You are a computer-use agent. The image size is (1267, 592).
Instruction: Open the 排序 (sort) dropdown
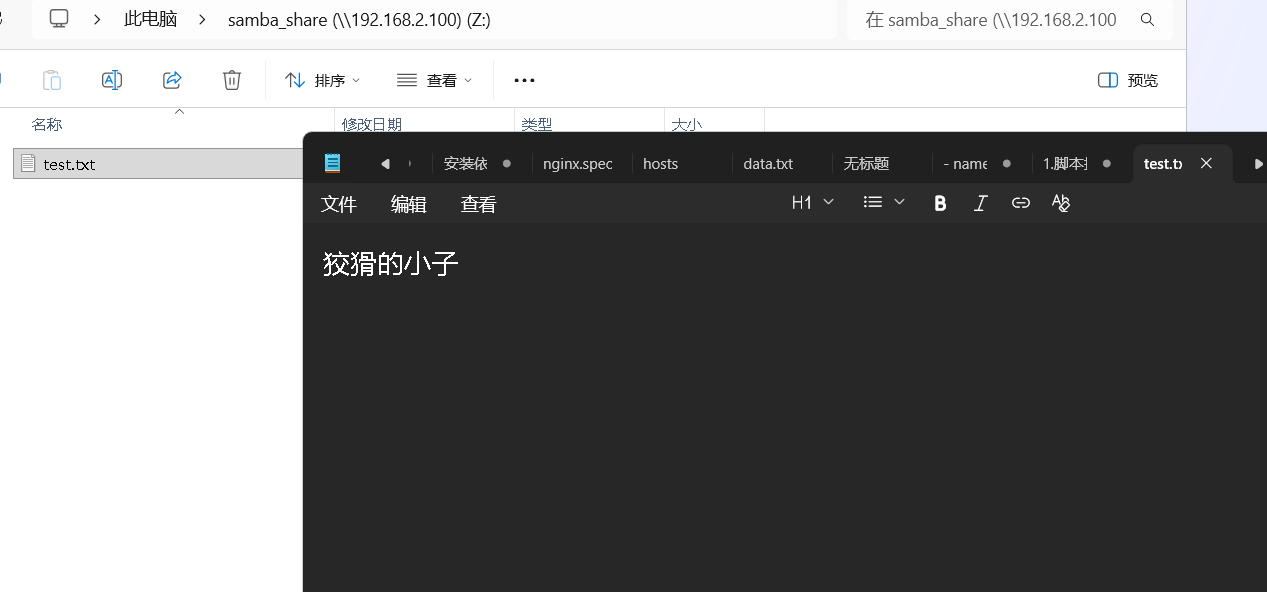click(322, 80)
